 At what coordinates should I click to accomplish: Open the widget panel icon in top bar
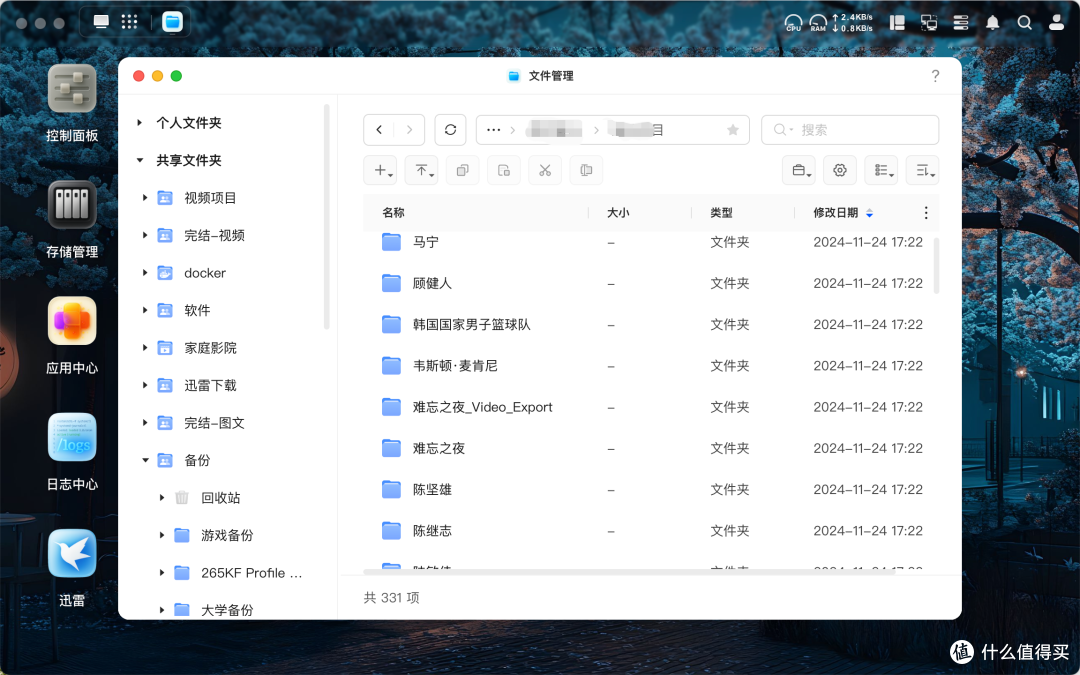(897, 23)
